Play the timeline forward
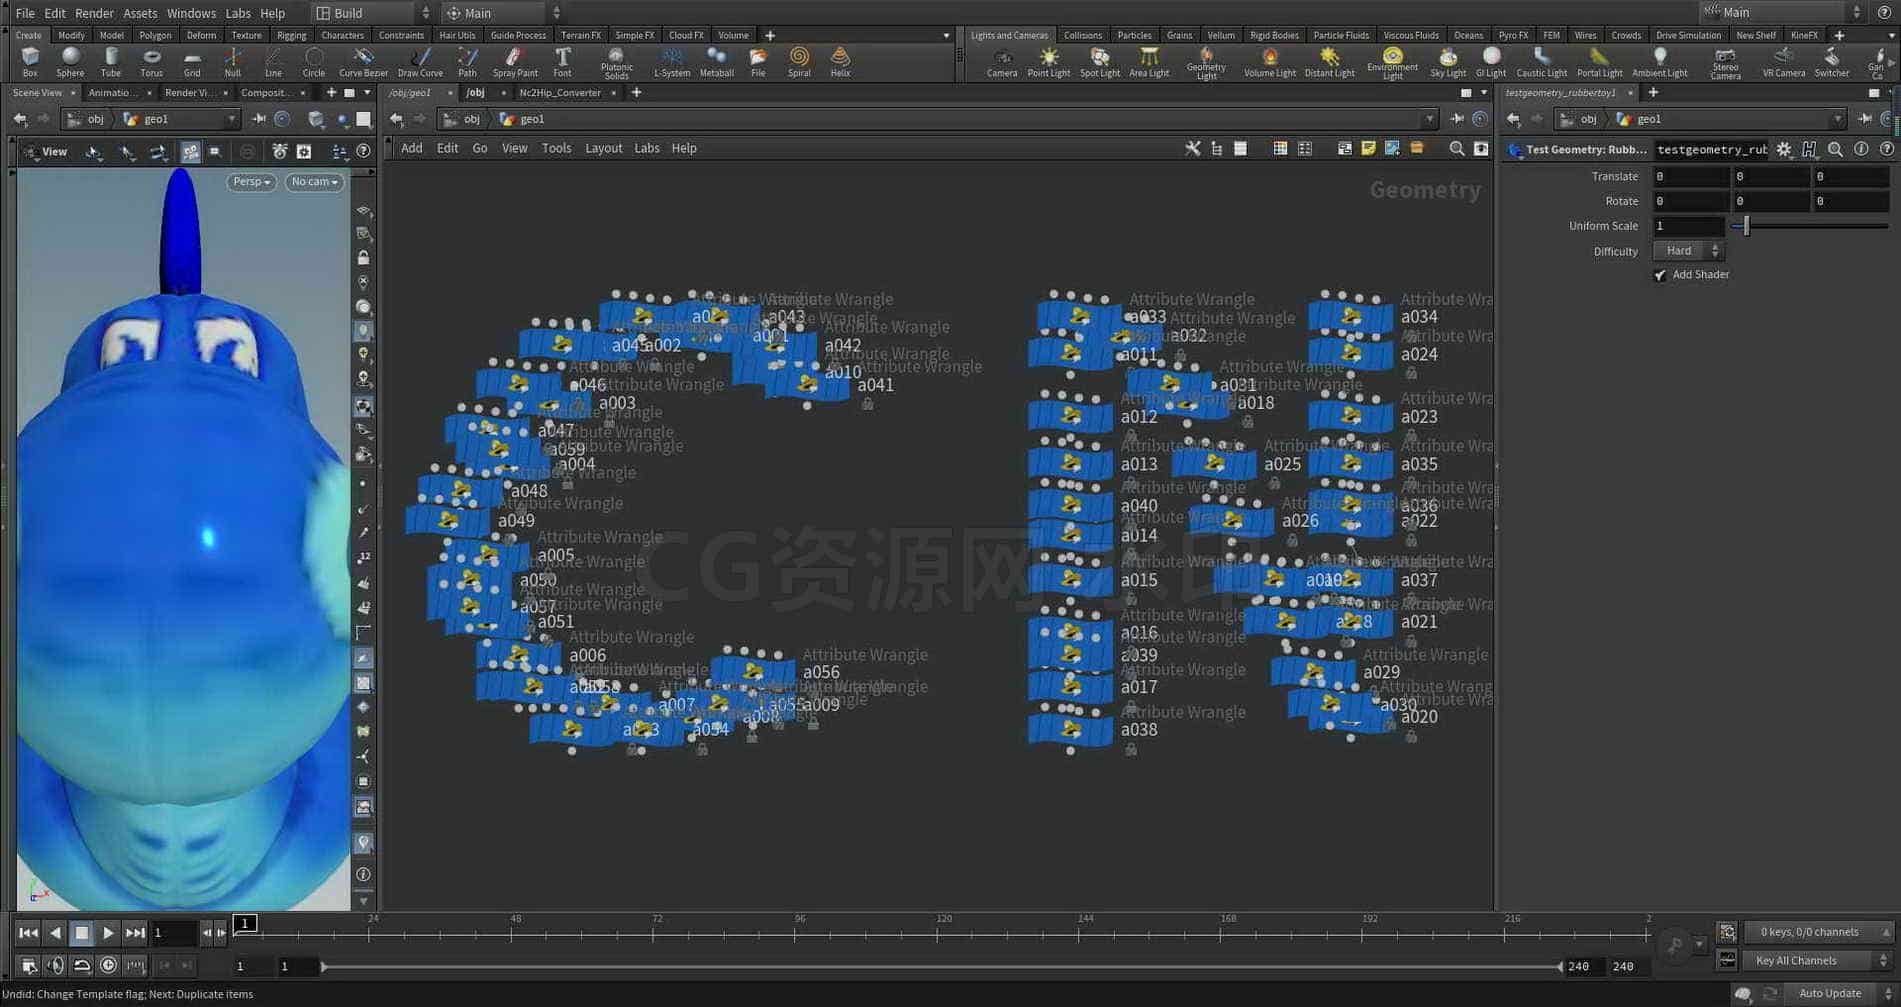1901x1007 pixels. 108,933
